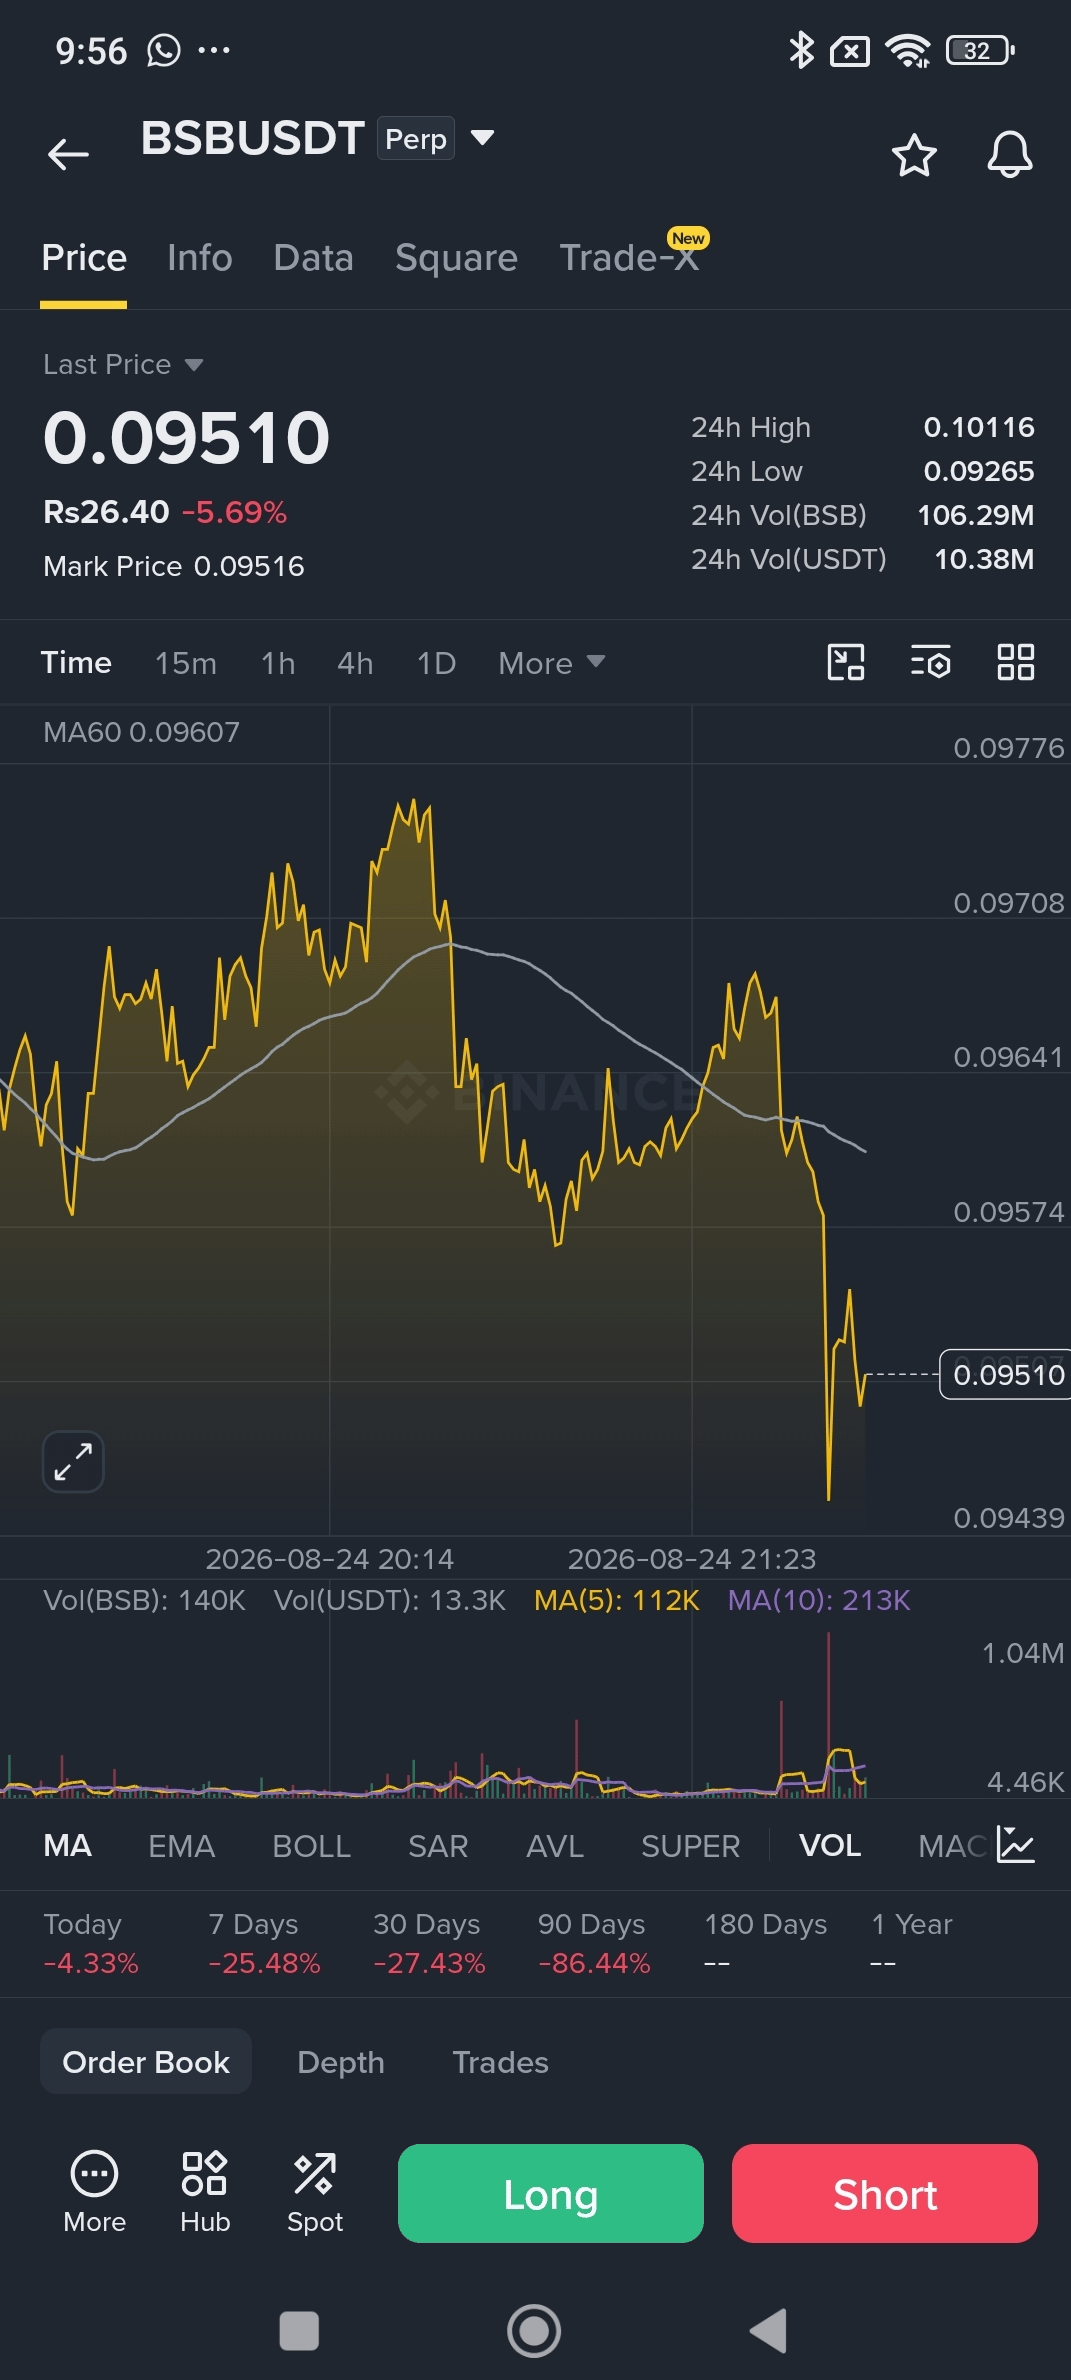Tap the 24h Vol(USDT) 10.38M value
Image resolution: width=1071 pixels, height=2380 pixels.
[x=984, y=559]
